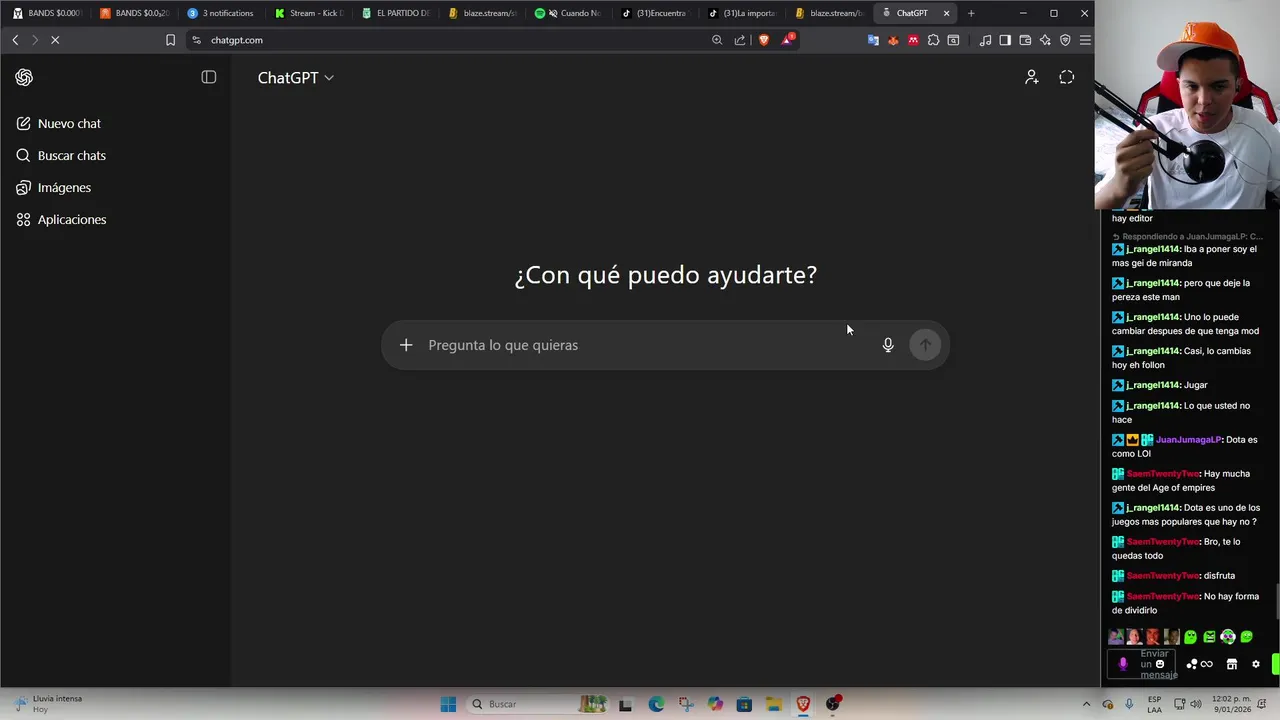Click the purple microphone in chat input
This screenshot has height=720, width=1280.
click(1123, 664)
